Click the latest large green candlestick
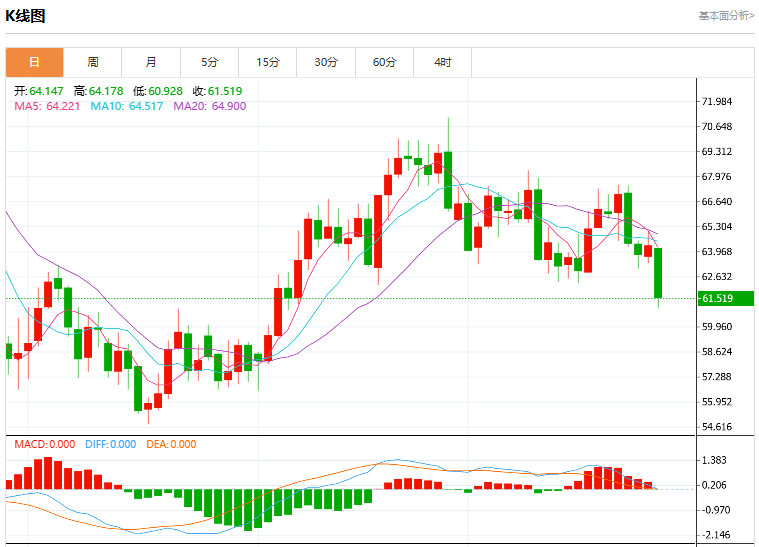 tap(658, 273)
